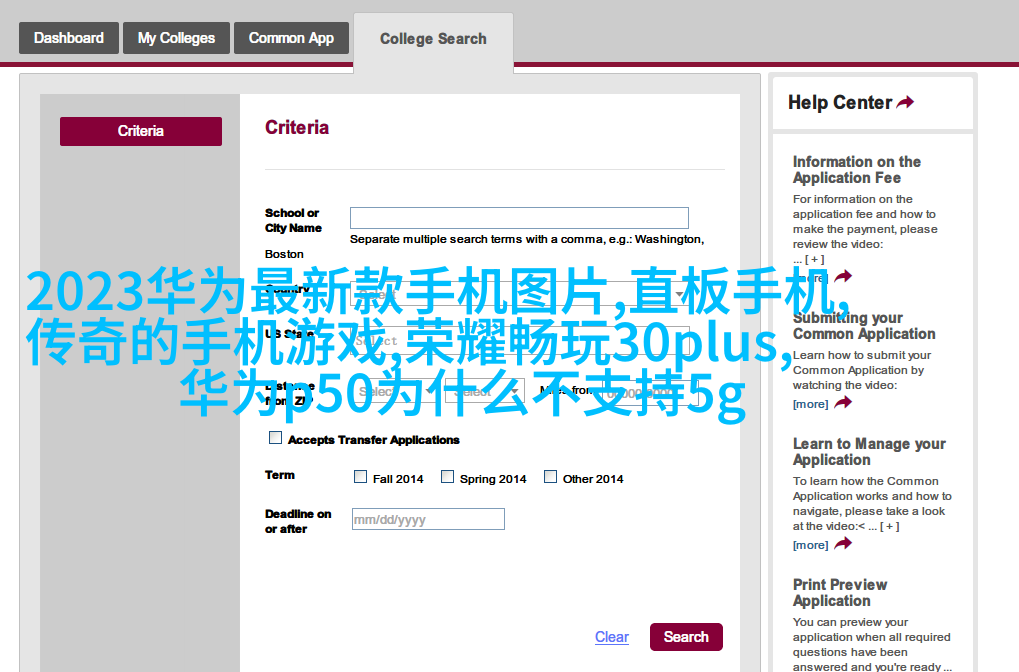This screenshot has height=672, width=1019.
Task: Click red arrow under Application Fee info
Action: [843, 277]
